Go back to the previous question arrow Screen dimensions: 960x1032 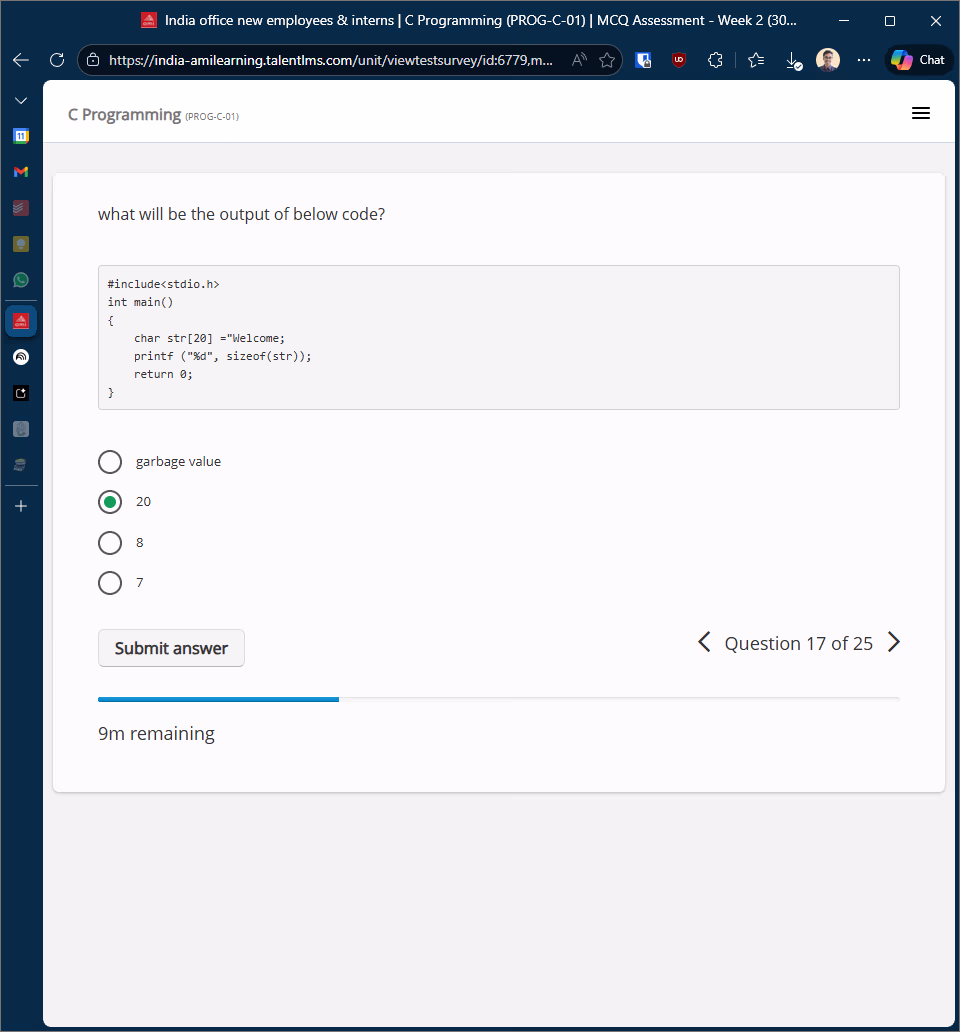pos(704,642)
